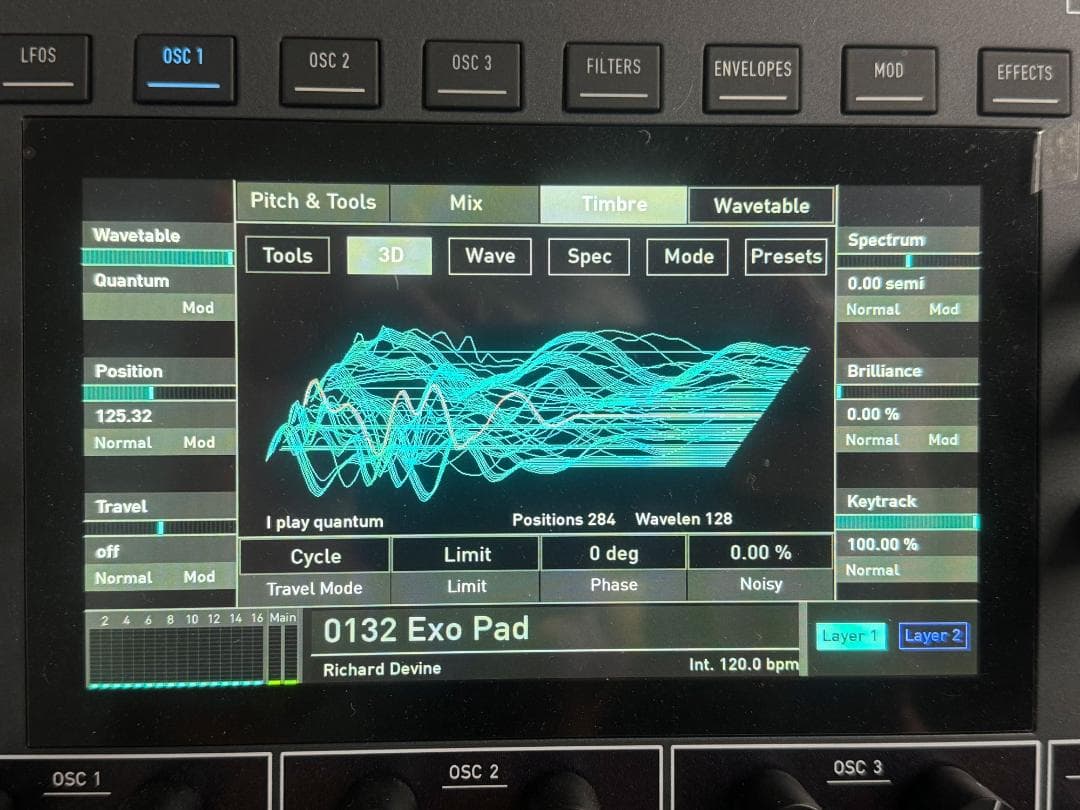The height and width of the screenshot is (810, 1080).
Task: Open the Timbre tab
Action: [613, 204]
